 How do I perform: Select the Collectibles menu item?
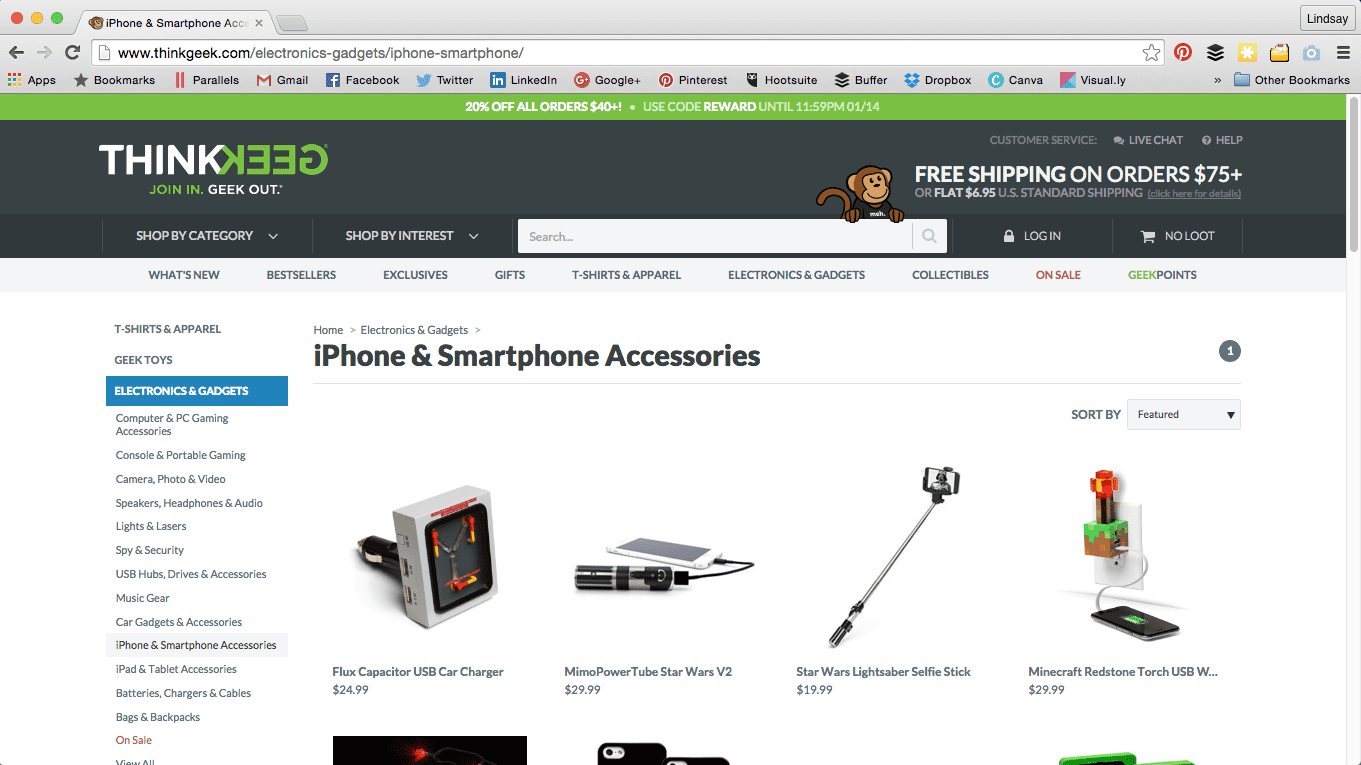coord(950,275)
